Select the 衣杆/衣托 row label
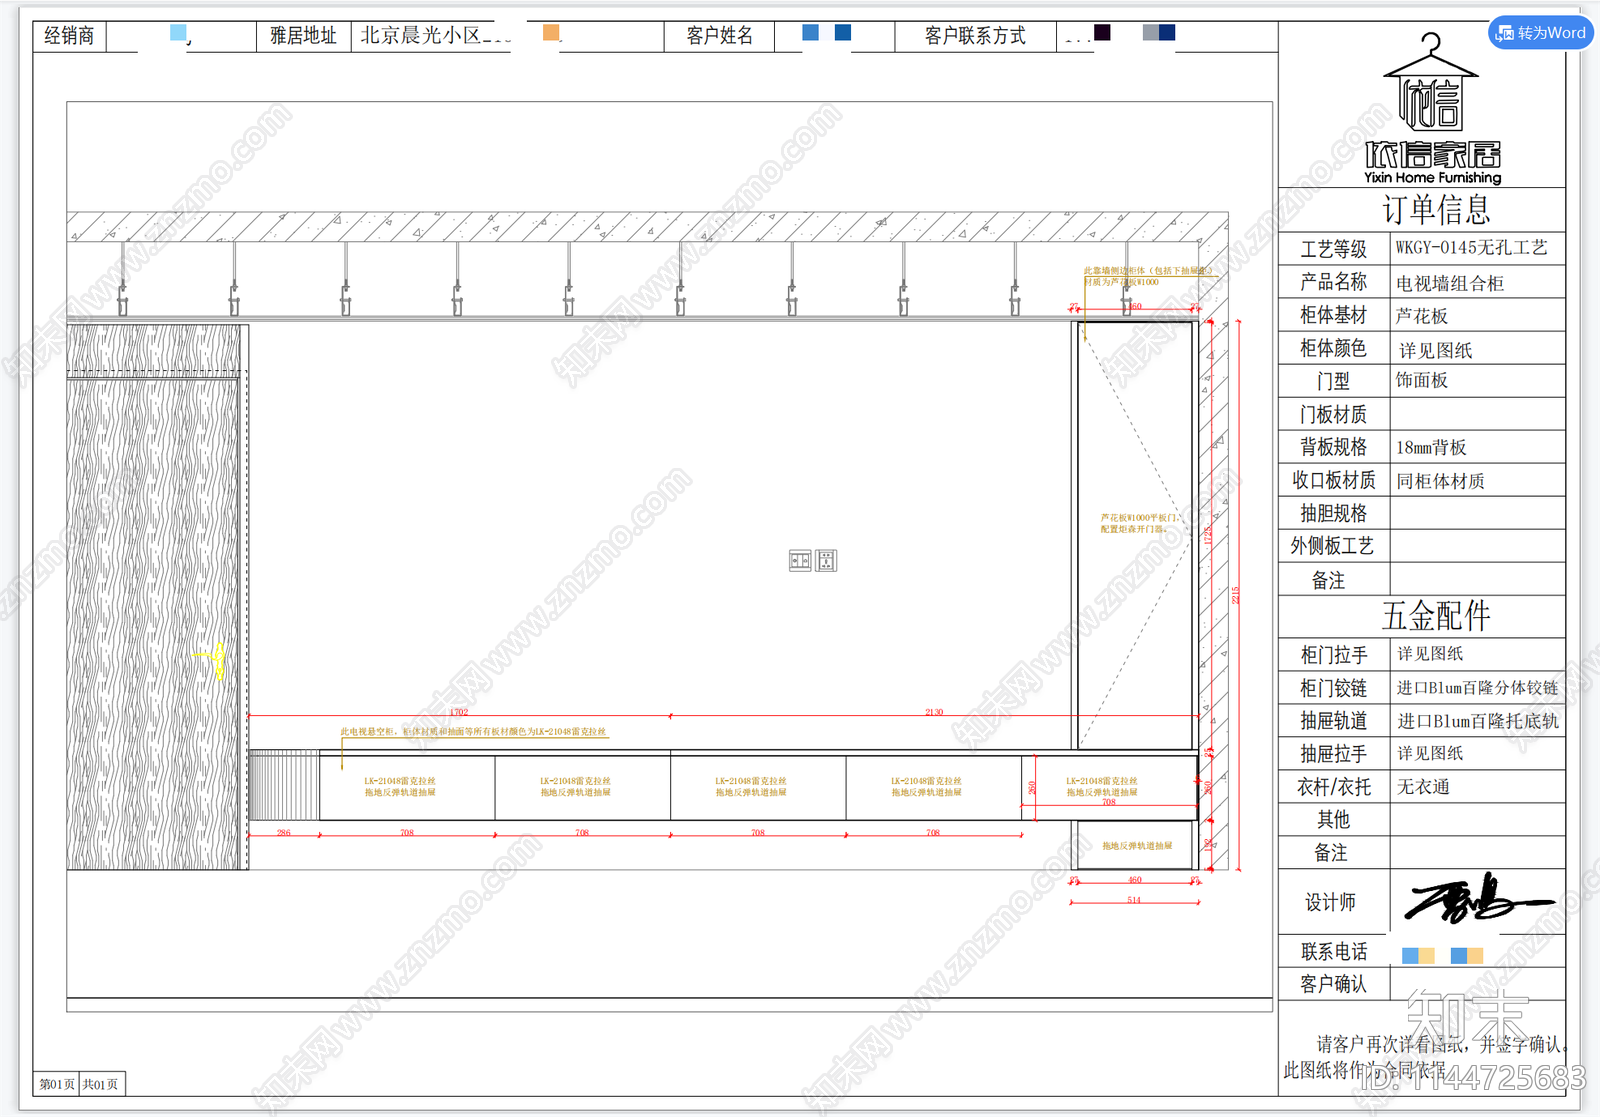 tap(1333, 787)
